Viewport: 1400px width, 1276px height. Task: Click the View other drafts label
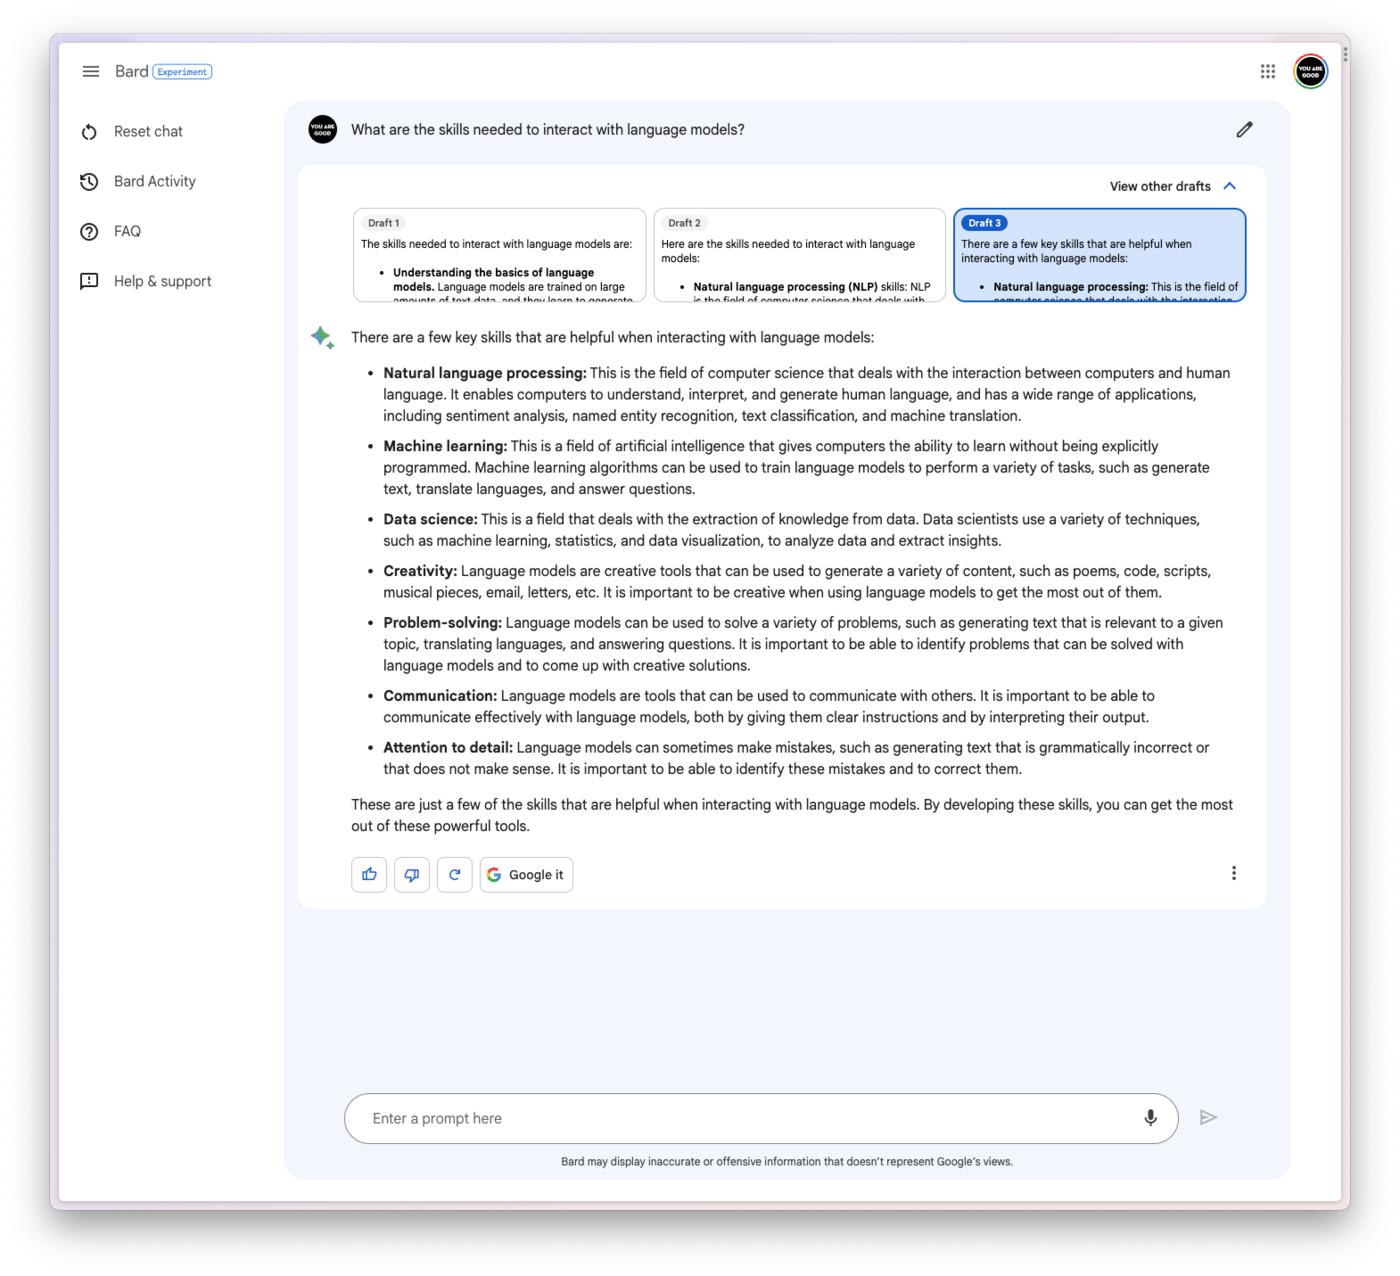coord(1160,186)
